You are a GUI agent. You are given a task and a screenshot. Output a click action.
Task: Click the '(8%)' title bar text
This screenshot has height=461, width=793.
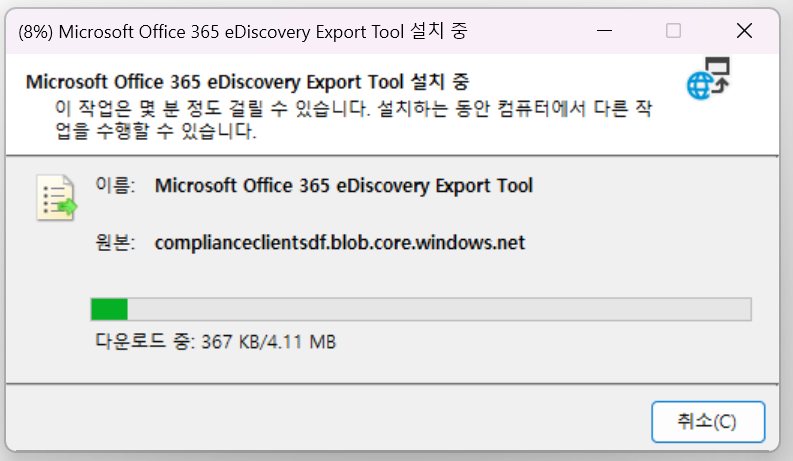(x=35, y=32)
